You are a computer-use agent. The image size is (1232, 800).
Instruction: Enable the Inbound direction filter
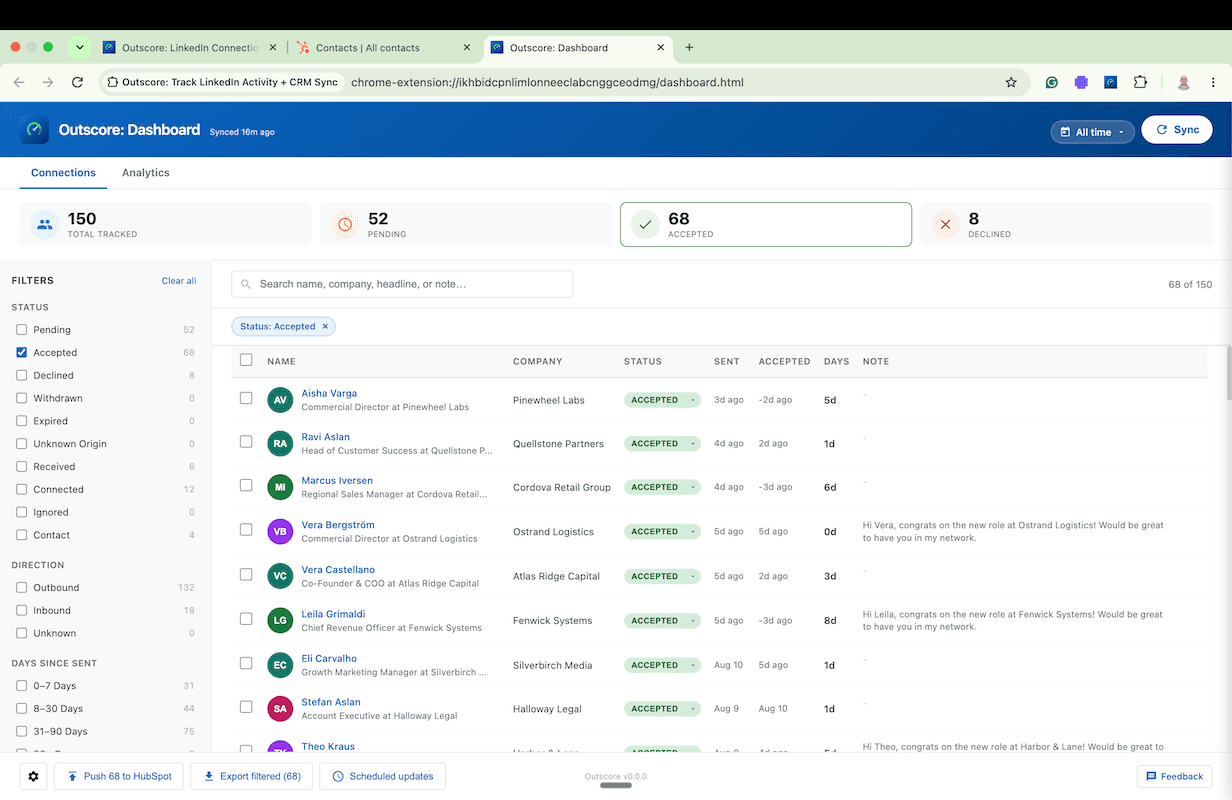tap(22, 611)
